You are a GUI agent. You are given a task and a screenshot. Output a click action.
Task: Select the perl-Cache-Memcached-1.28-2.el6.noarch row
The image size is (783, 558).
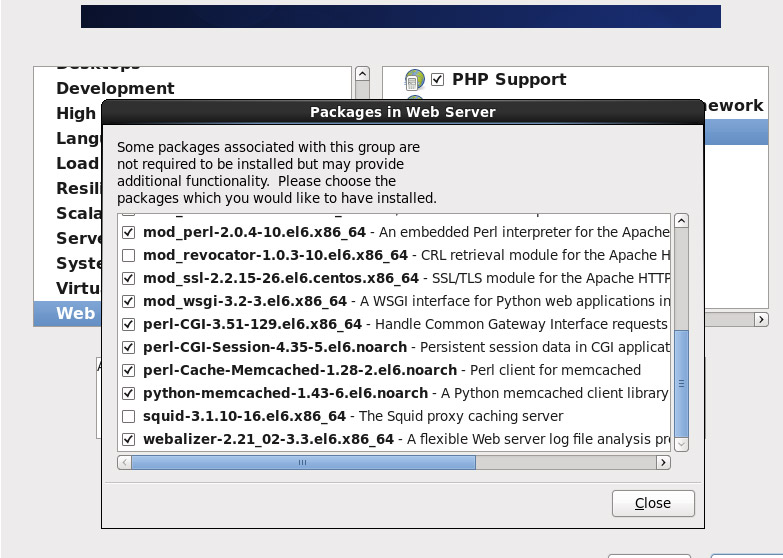(x=394, y=370)
